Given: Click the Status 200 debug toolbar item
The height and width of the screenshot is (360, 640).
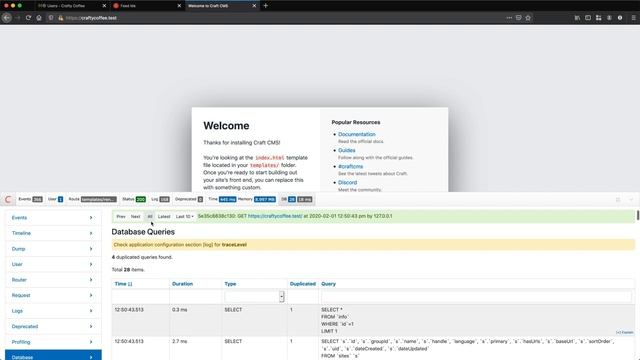Looking at the screenshot, I should [134, 199].
